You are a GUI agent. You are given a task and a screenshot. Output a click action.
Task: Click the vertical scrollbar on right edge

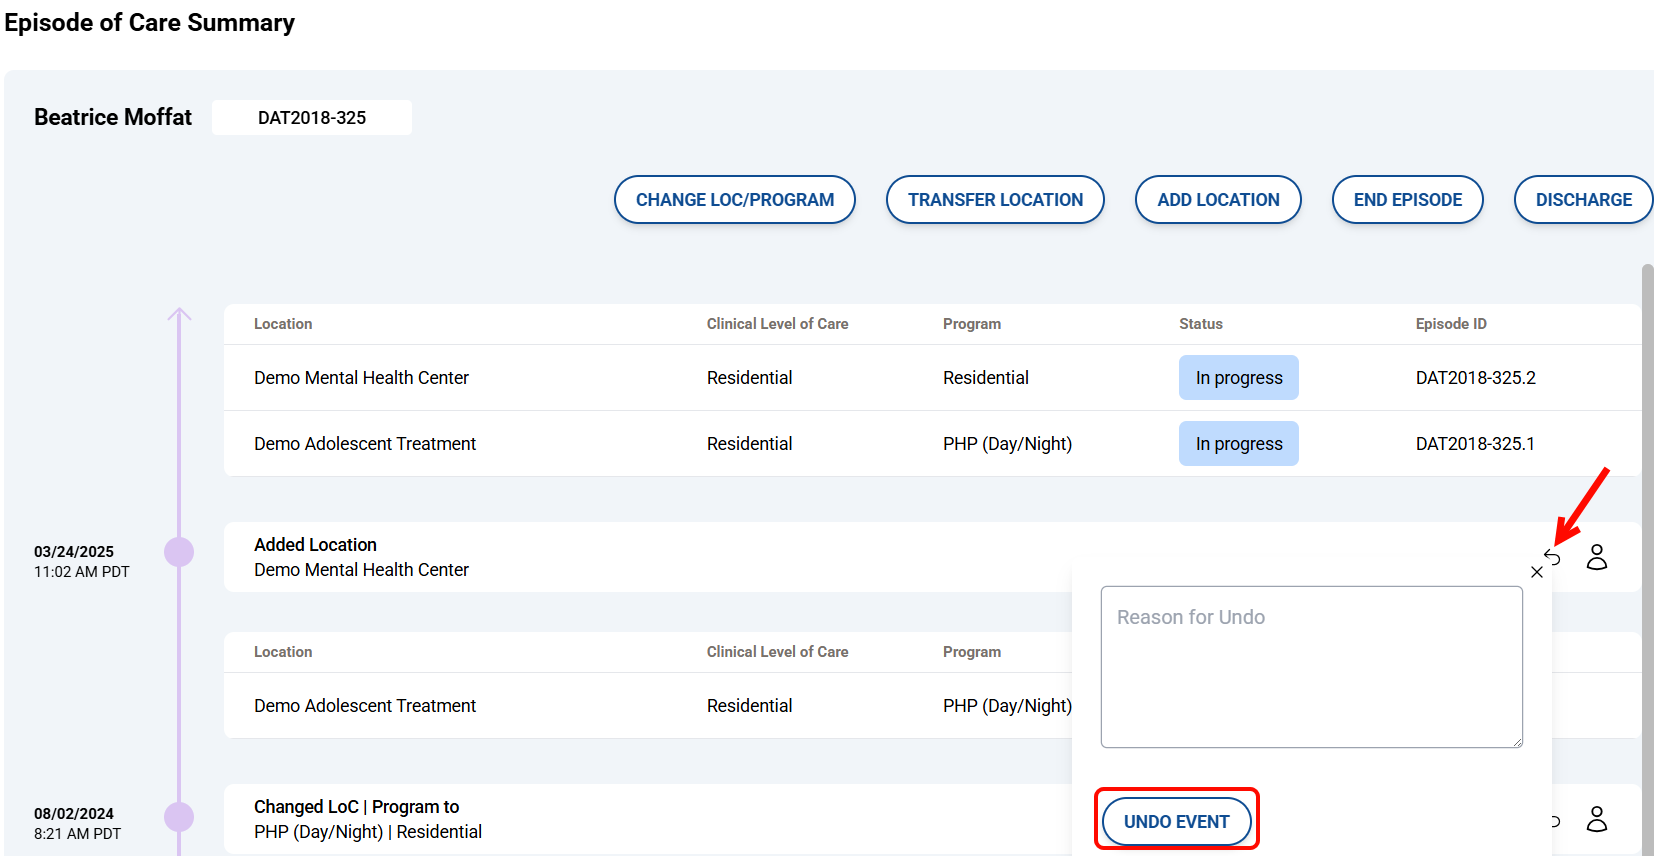[x=1647, y=500]
